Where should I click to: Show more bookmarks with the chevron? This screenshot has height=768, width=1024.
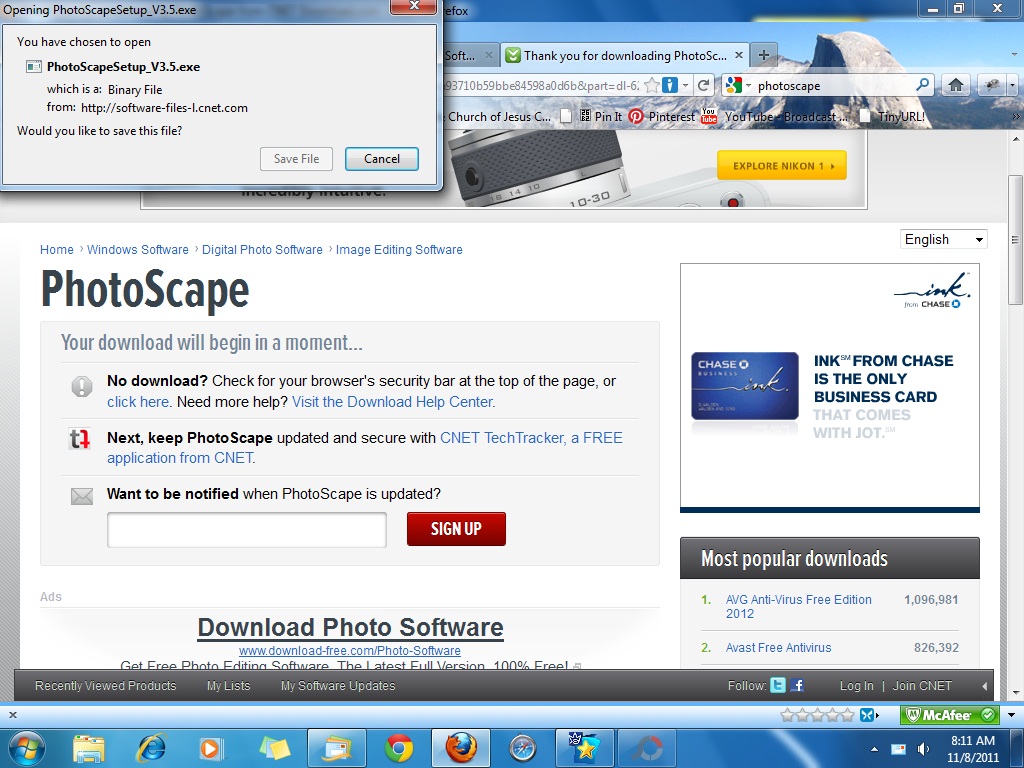click(1016, 117)
